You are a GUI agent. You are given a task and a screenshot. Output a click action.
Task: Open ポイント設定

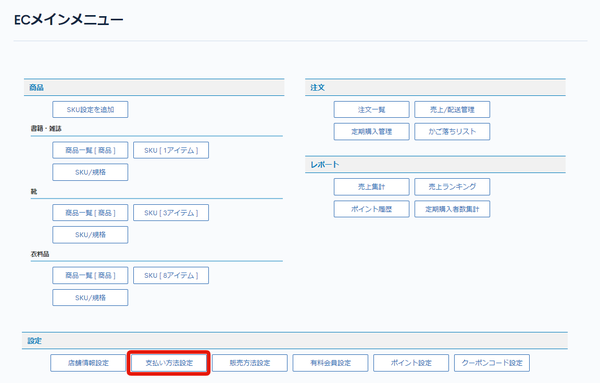click(411, 363)
